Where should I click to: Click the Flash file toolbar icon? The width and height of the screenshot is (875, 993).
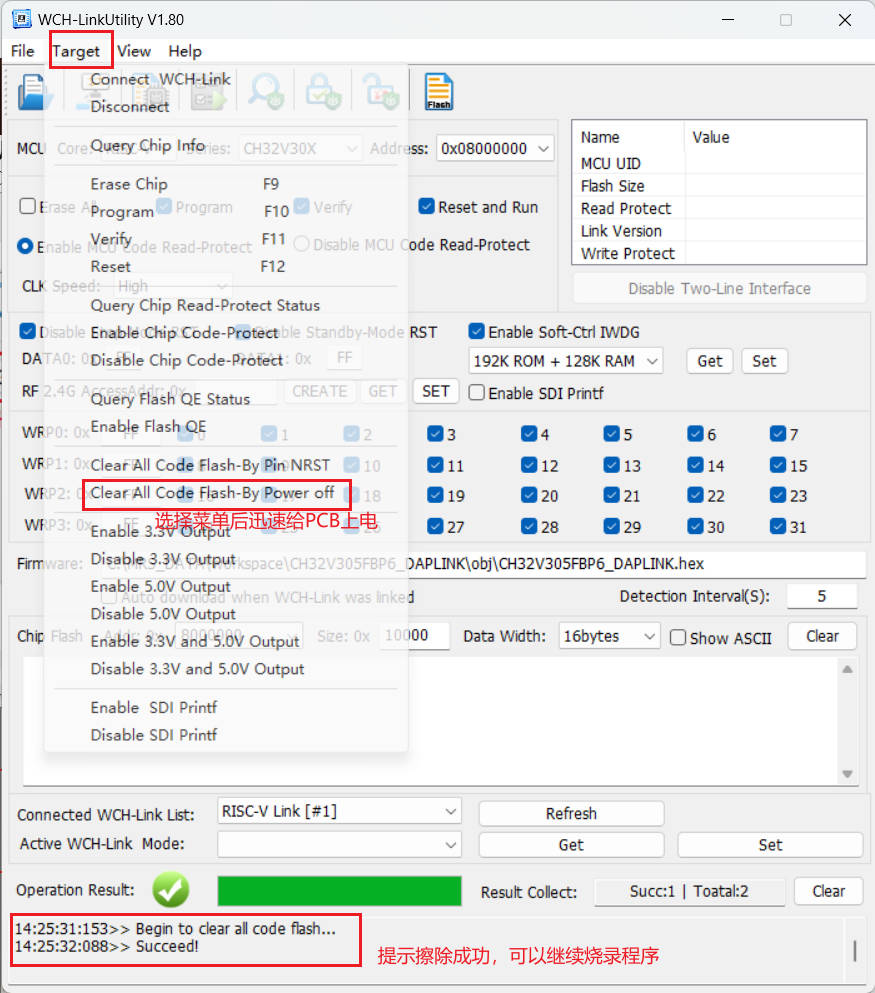(438, 92)
